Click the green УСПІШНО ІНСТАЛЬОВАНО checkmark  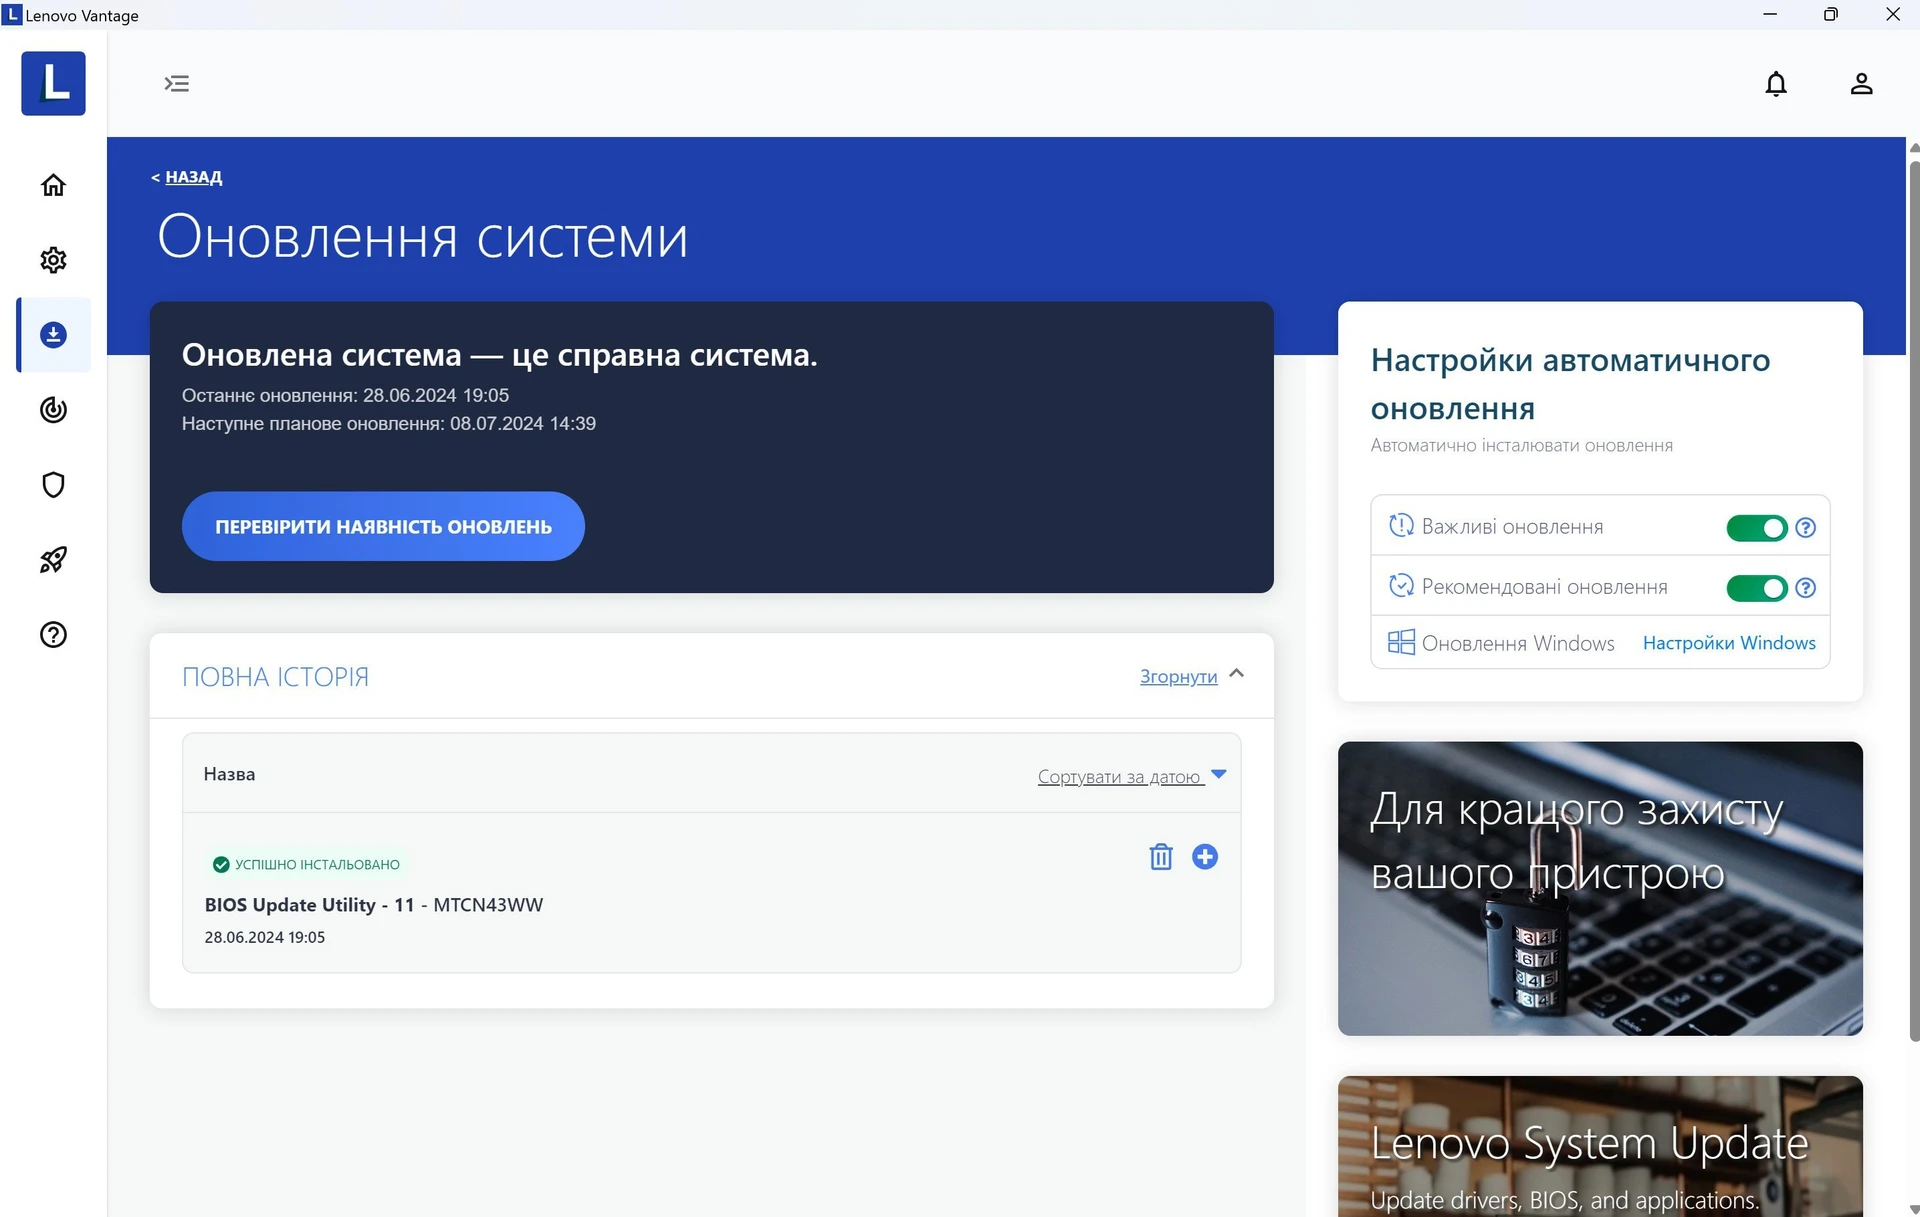tap(221, 865)
